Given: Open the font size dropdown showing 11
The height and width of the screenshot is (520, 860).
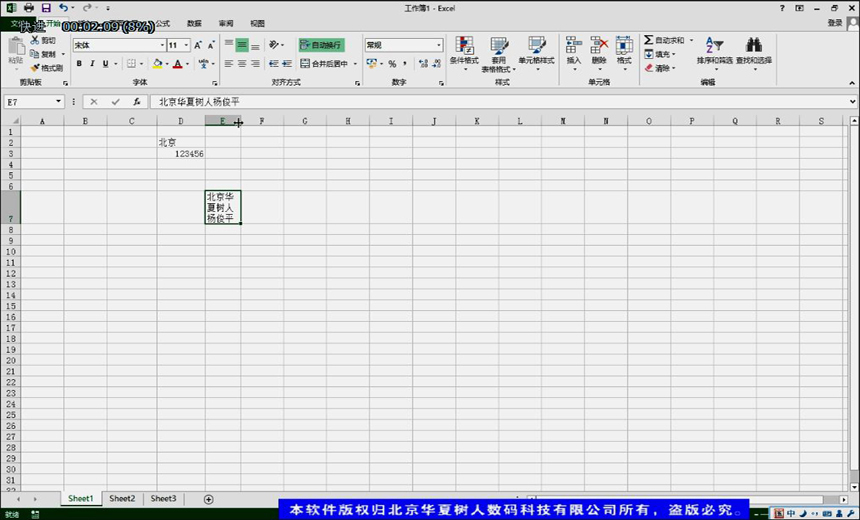Looking at the screenshot, I should click(186, 45).
